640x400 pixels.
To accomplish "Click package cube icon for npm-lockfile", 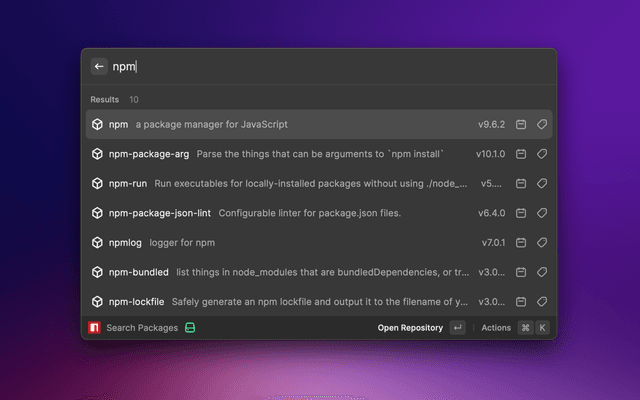I will [97, 302].
